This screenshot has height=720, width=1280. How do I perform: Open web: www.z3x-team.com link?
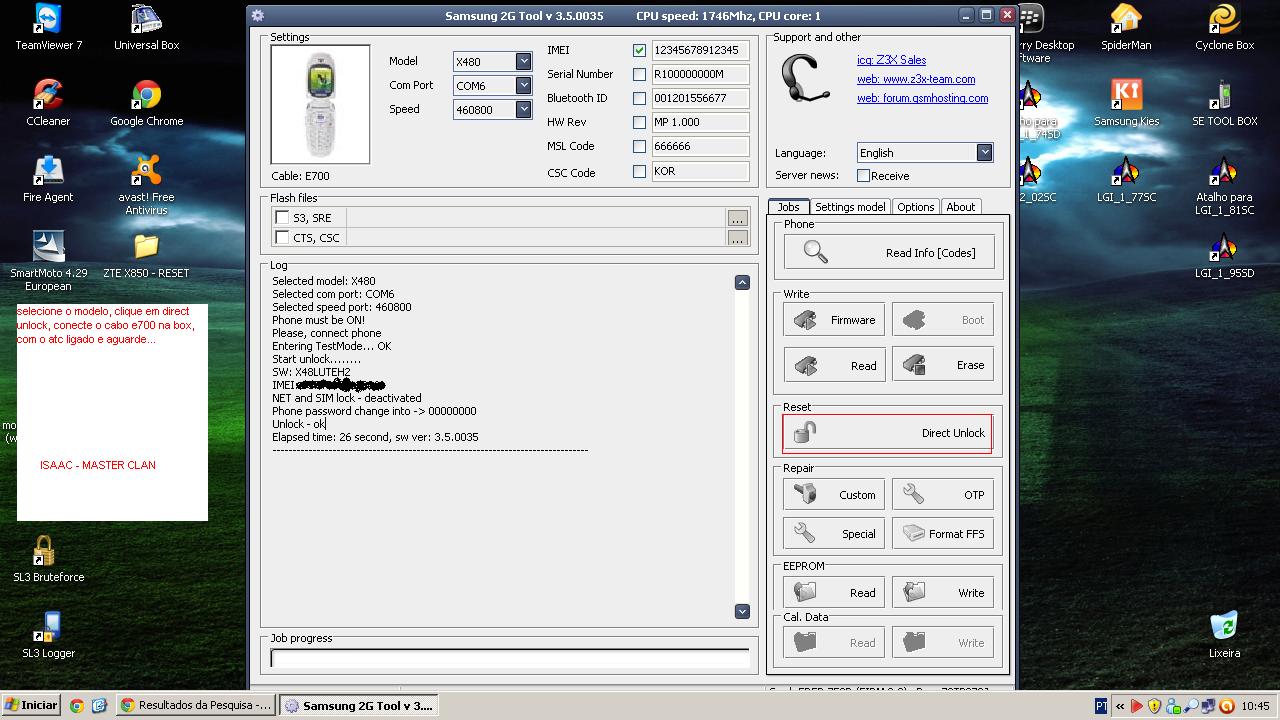[x=916, y=79]
